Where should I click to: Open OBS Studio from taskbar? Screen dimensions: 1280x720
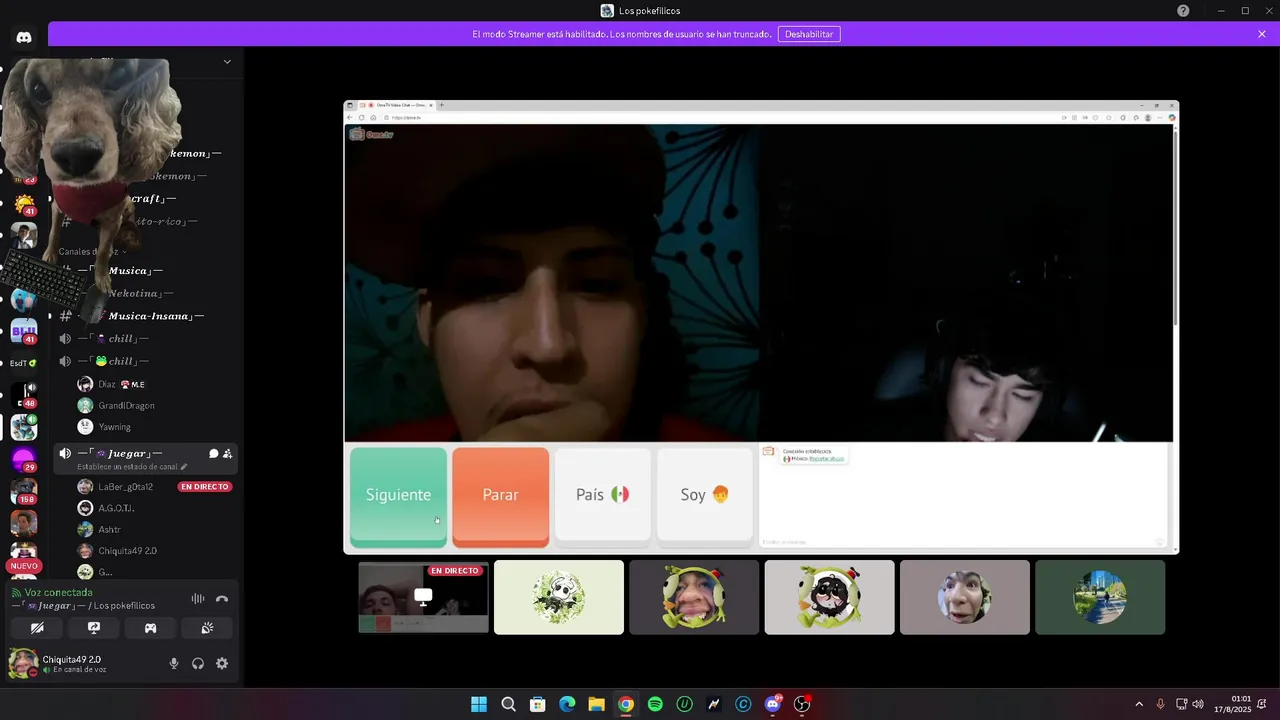[801, 704]
